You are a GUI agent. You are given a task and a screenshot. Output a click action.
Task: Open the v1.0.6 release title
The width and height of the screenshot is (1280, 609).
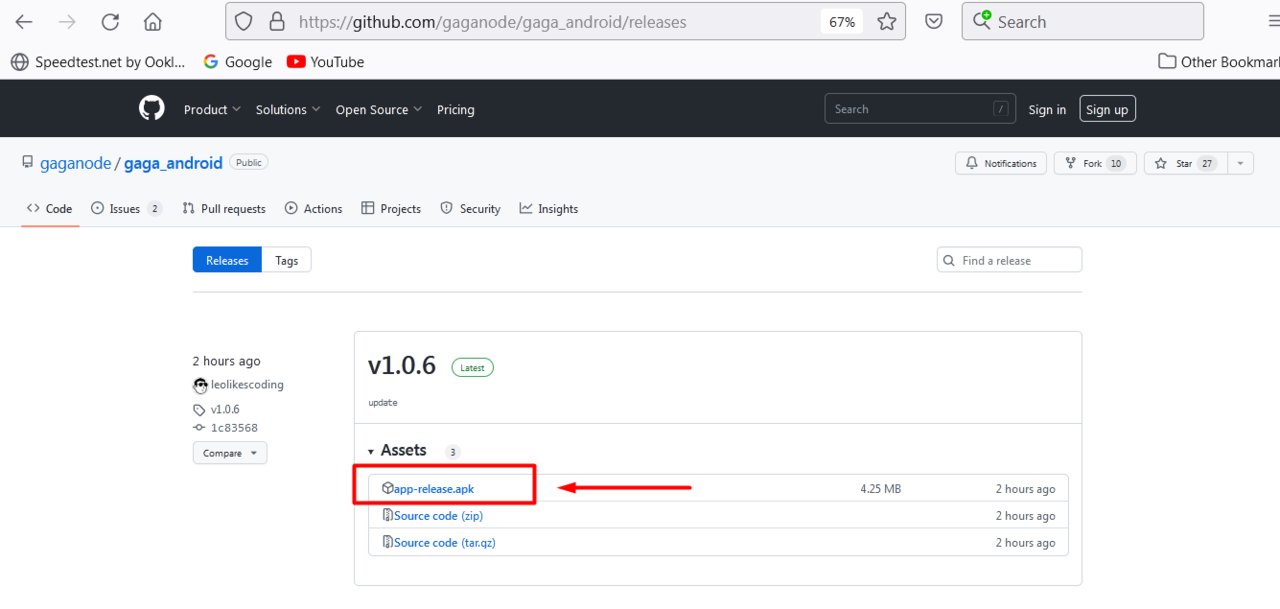point(402,366)
